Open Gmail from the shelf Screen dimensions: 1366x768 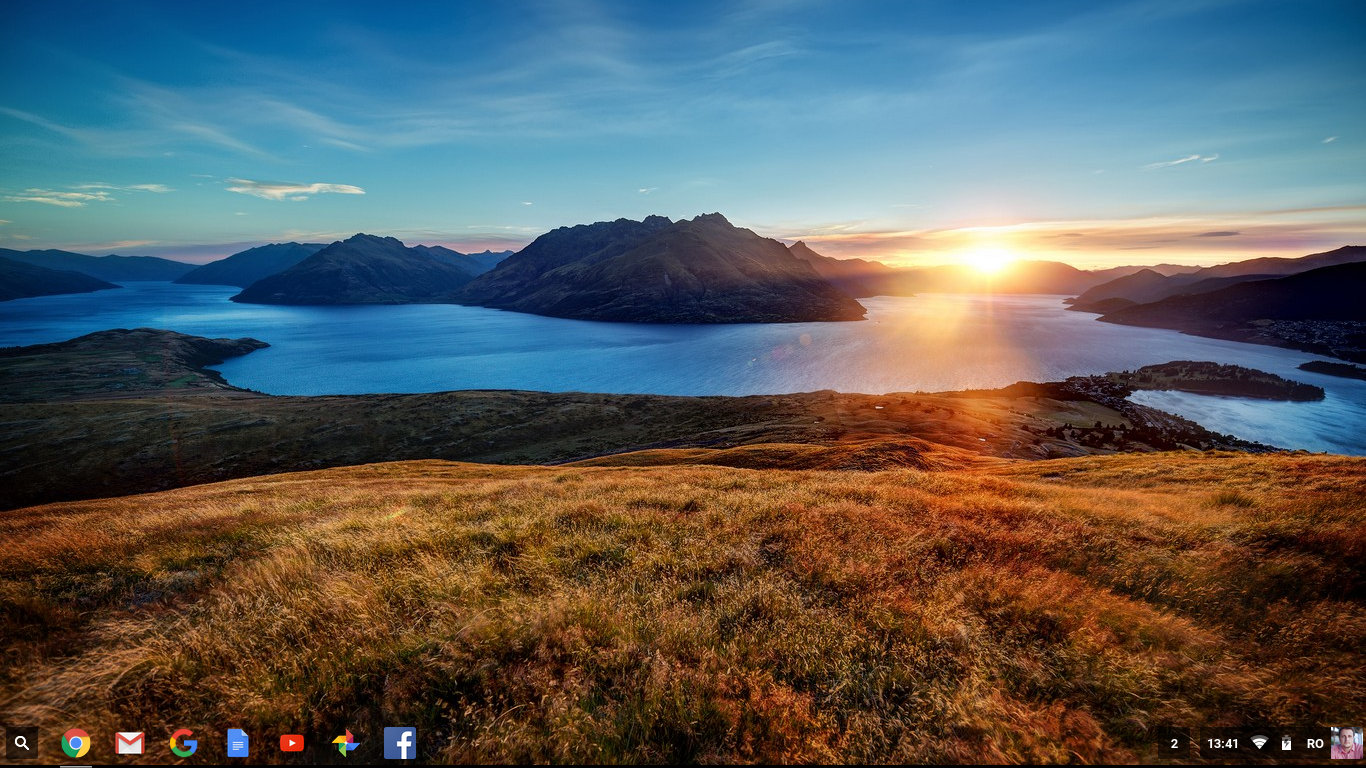pyautogui.click(x=130, y=743)
